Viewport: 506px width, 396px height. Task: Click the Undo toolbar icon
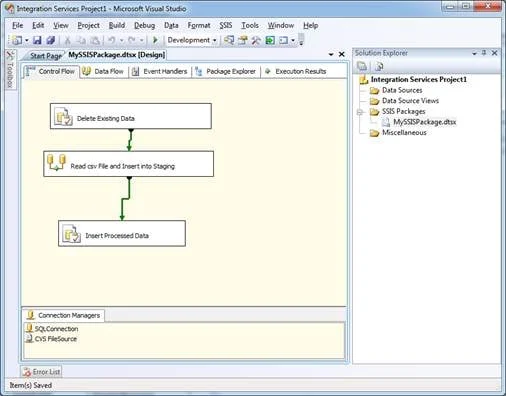112,40
